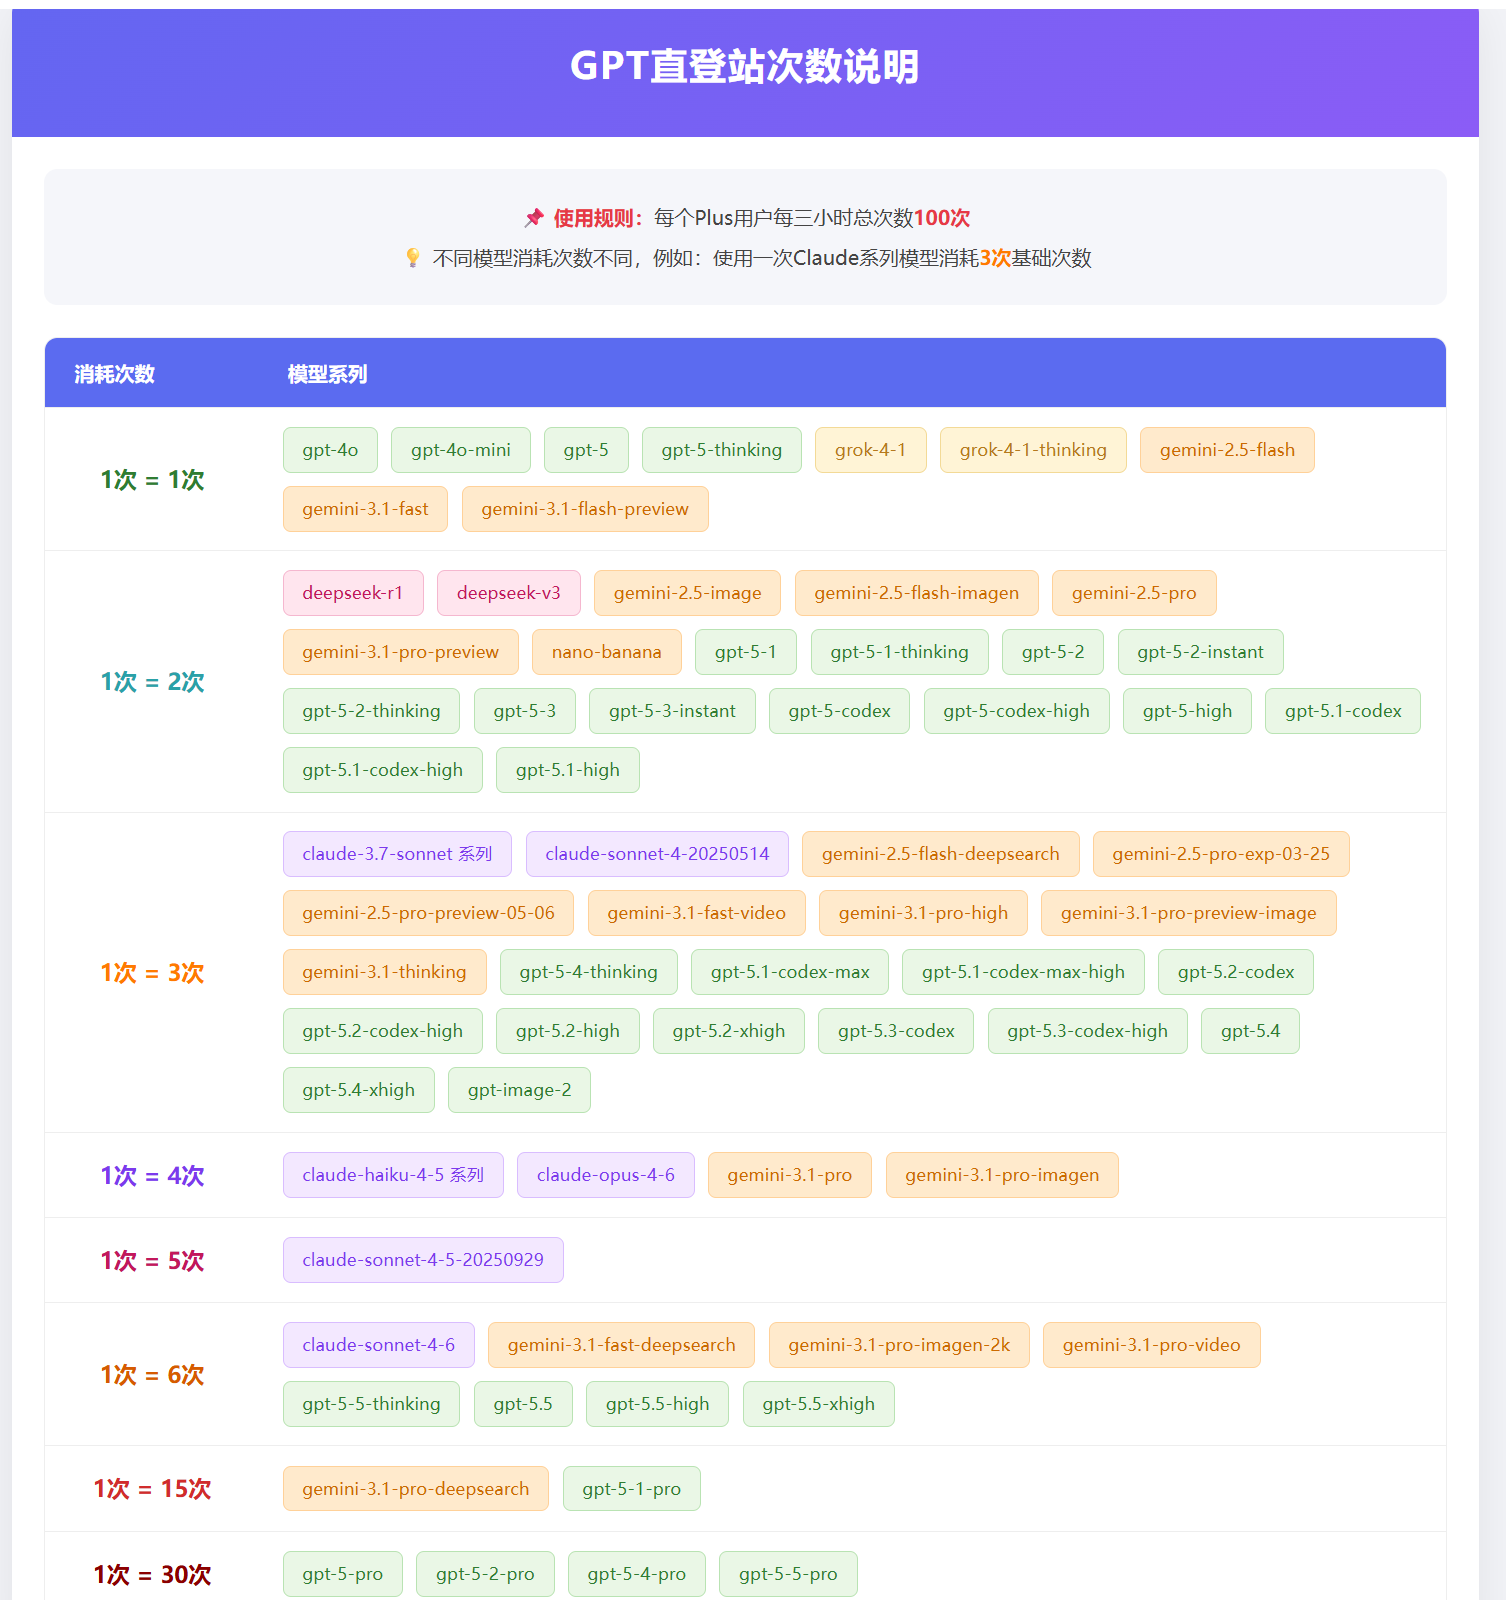Select the gemini-3.1-pro-imagen-2k tag
1506x1600 pixels.
900,1345
